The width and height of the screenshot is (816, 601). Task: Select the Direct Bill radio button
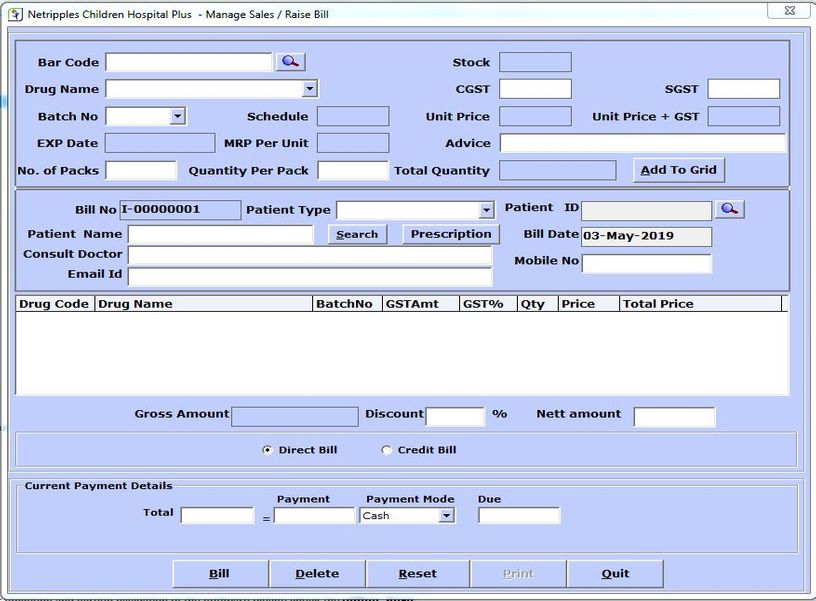pos(267,450)
